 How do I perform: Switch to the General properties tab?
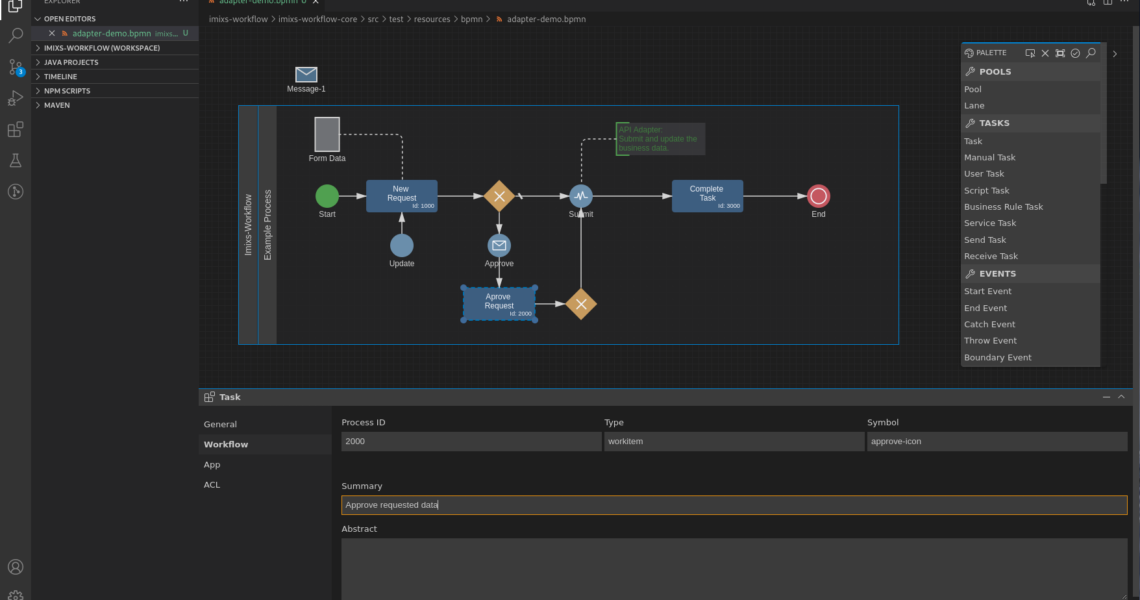pyautogui.click(x=220, y=424)
